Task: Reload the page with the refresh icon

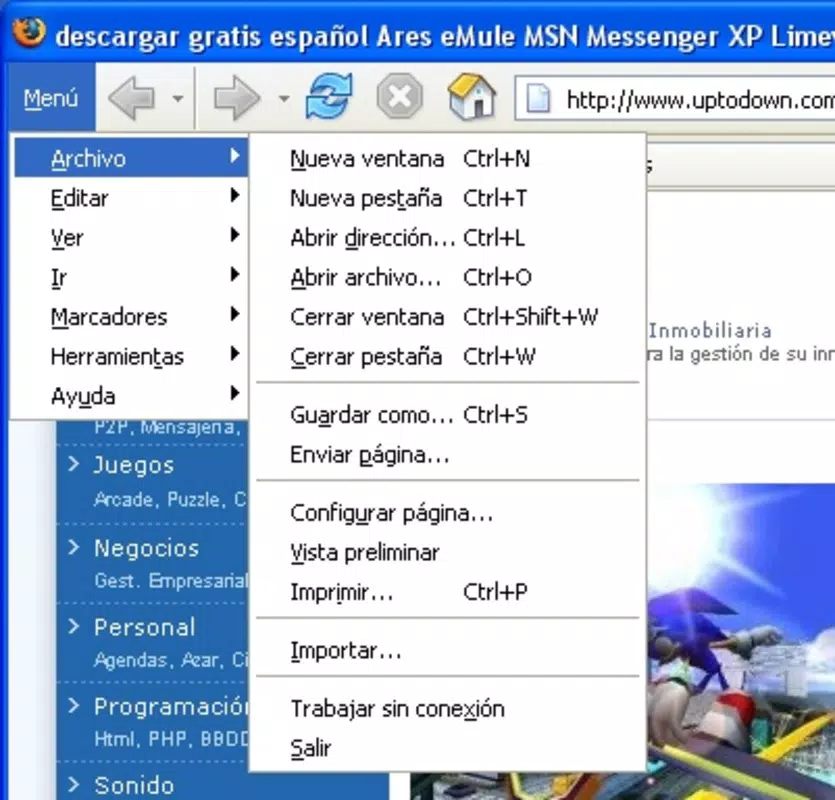Action: (x=329, y=97)
